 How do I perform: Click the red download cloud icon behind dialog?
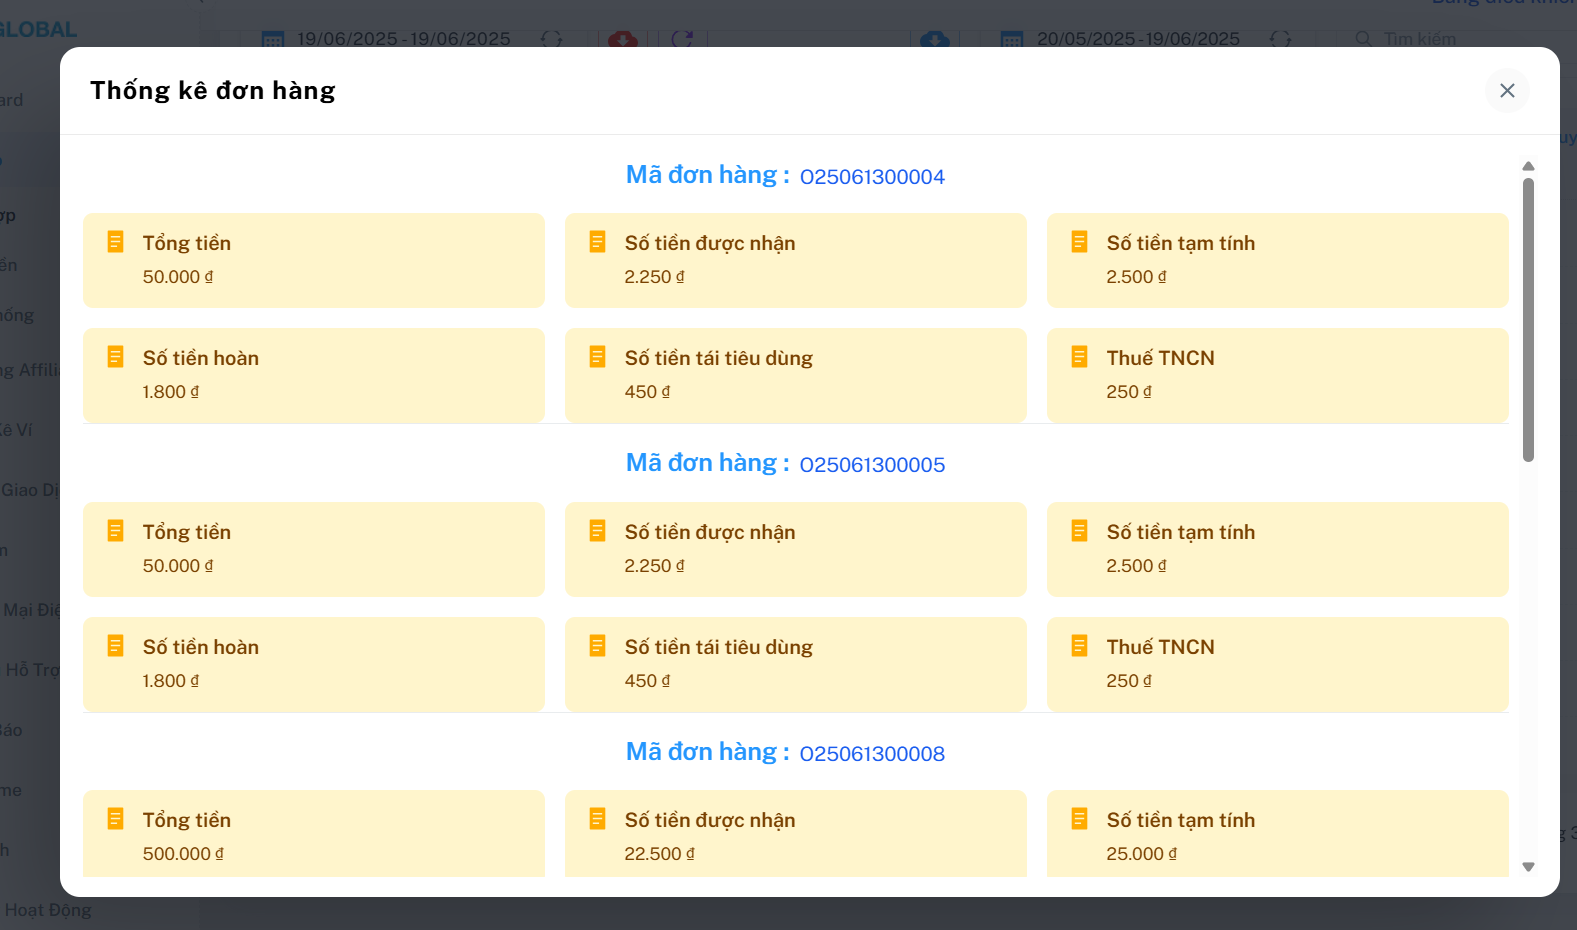tap(623, 39)
